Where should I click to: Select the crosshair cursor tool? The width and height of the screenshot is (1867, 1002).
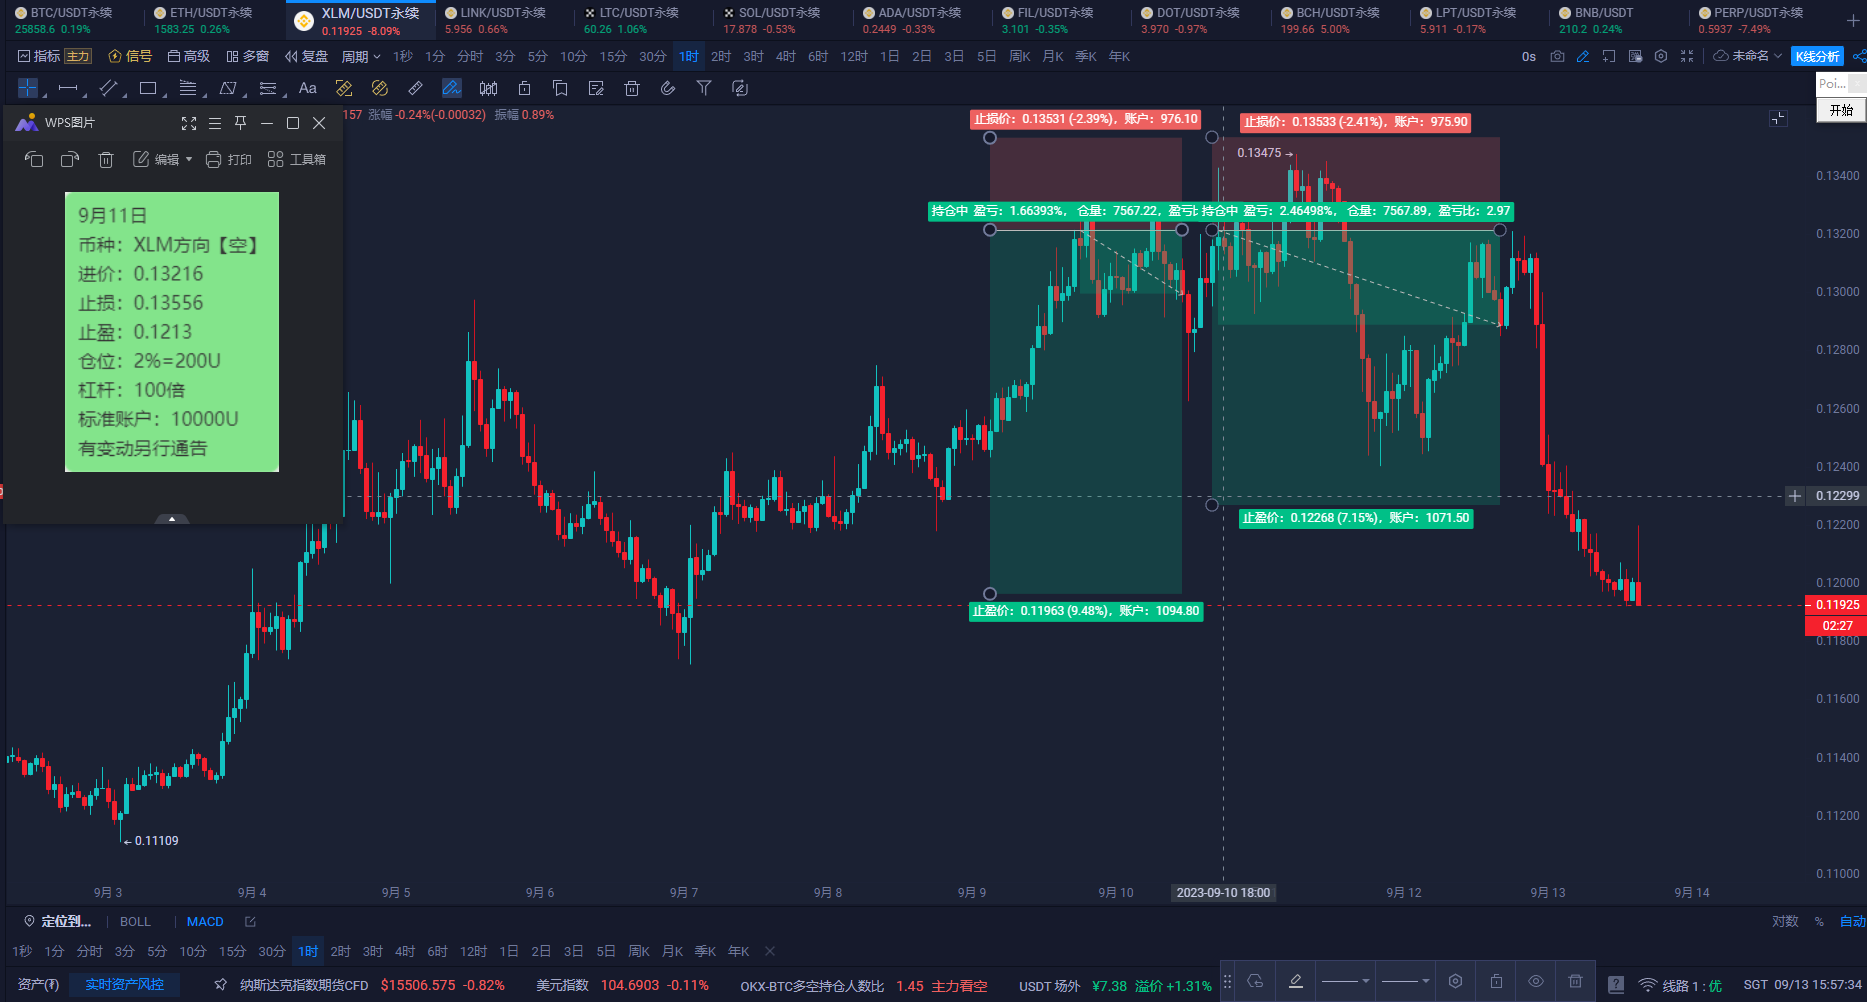pos(28,88)
